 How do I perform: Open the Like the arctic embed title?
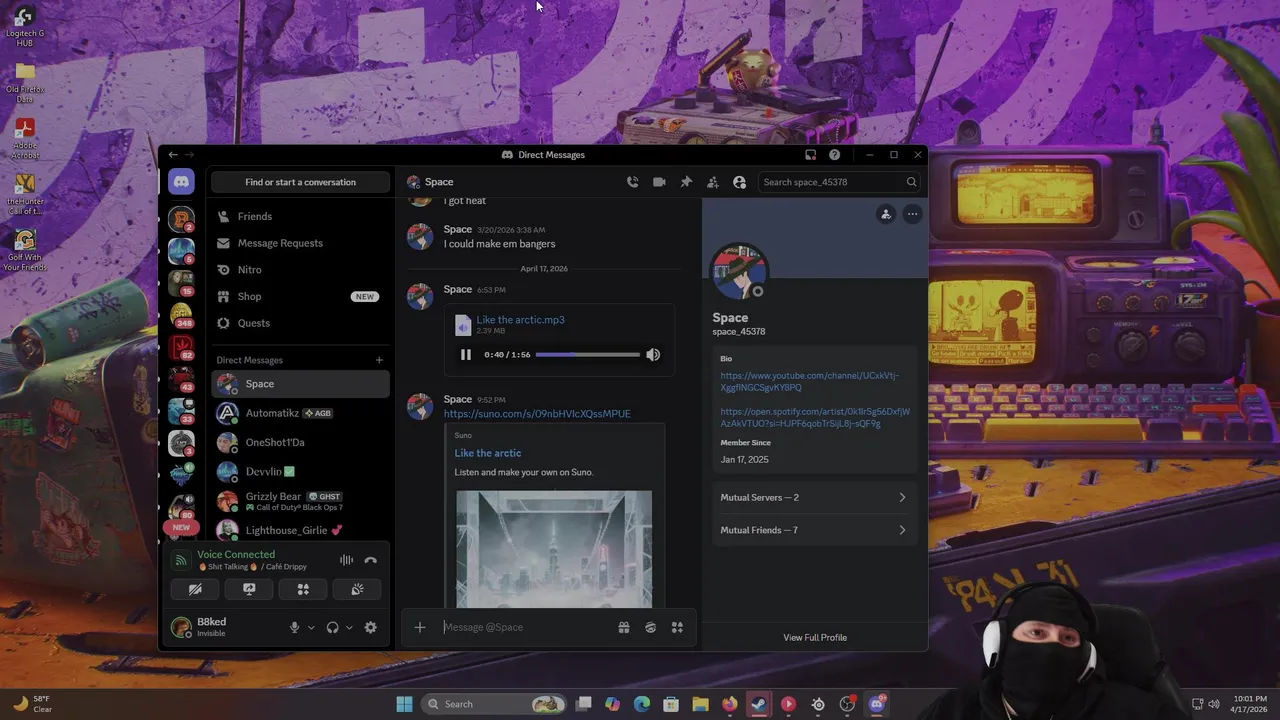(488, 453)
